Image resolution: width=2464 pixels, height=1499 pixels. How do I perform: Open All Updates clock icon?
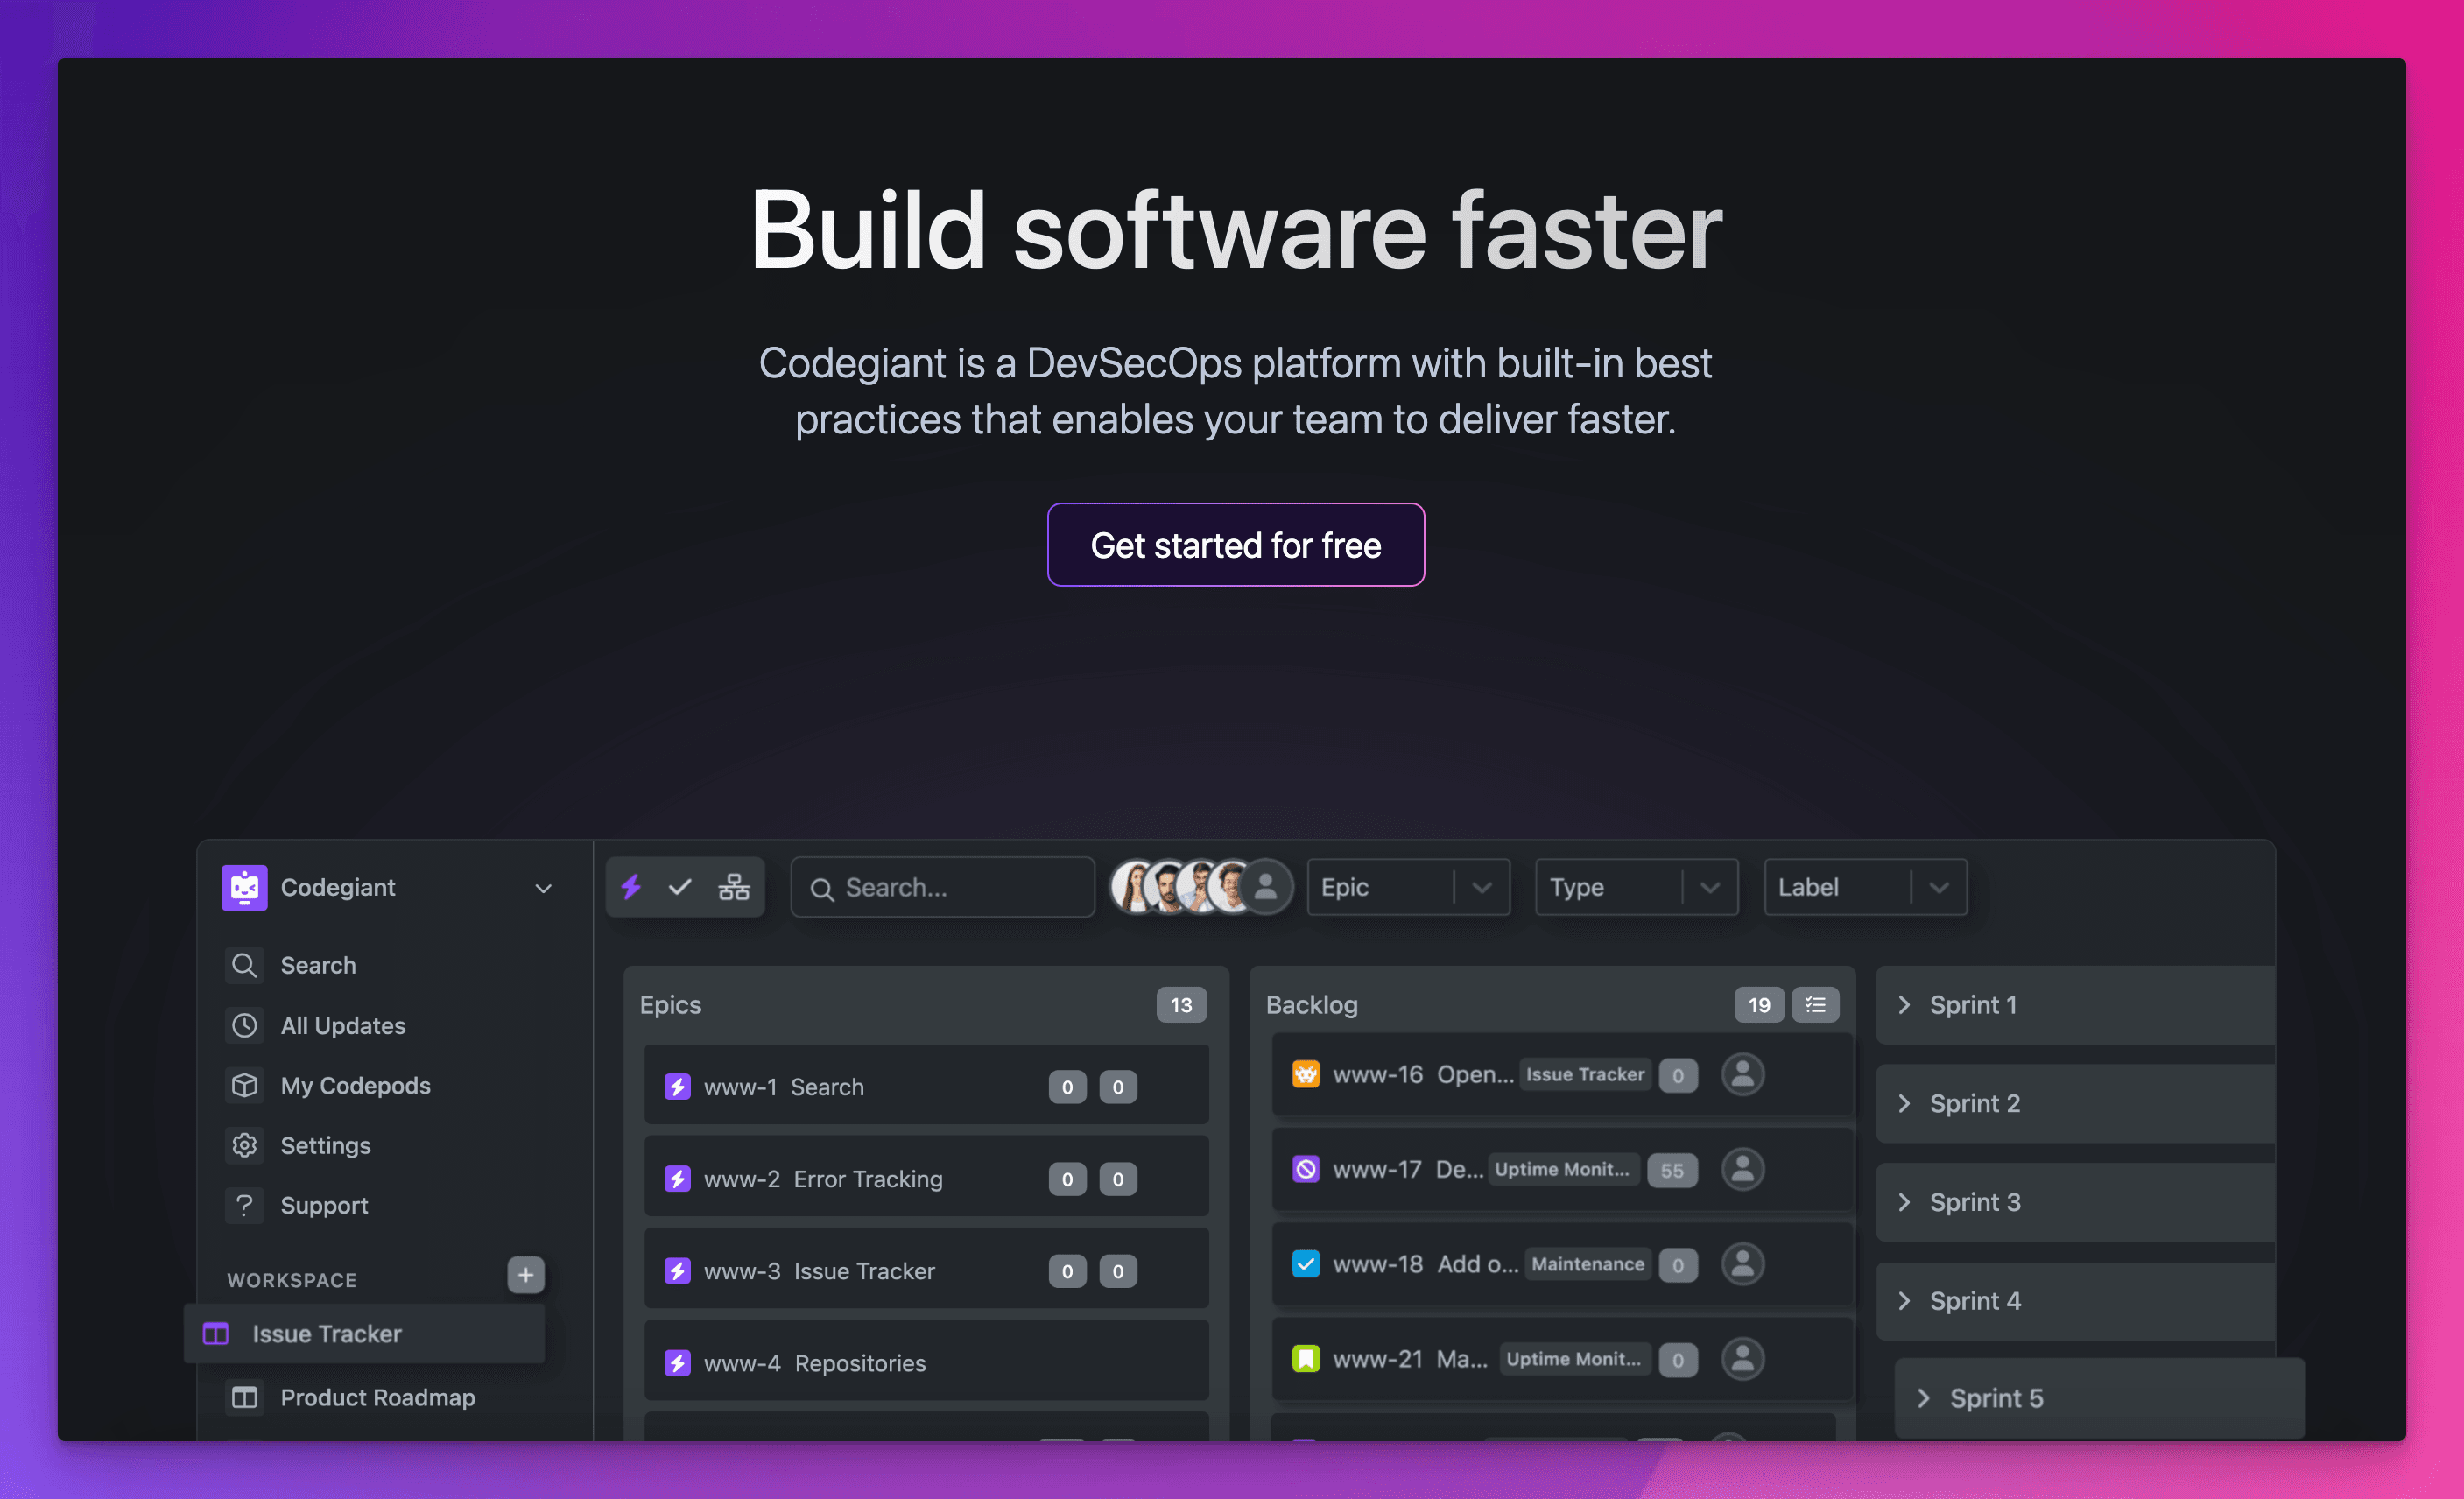[244, 1025]
